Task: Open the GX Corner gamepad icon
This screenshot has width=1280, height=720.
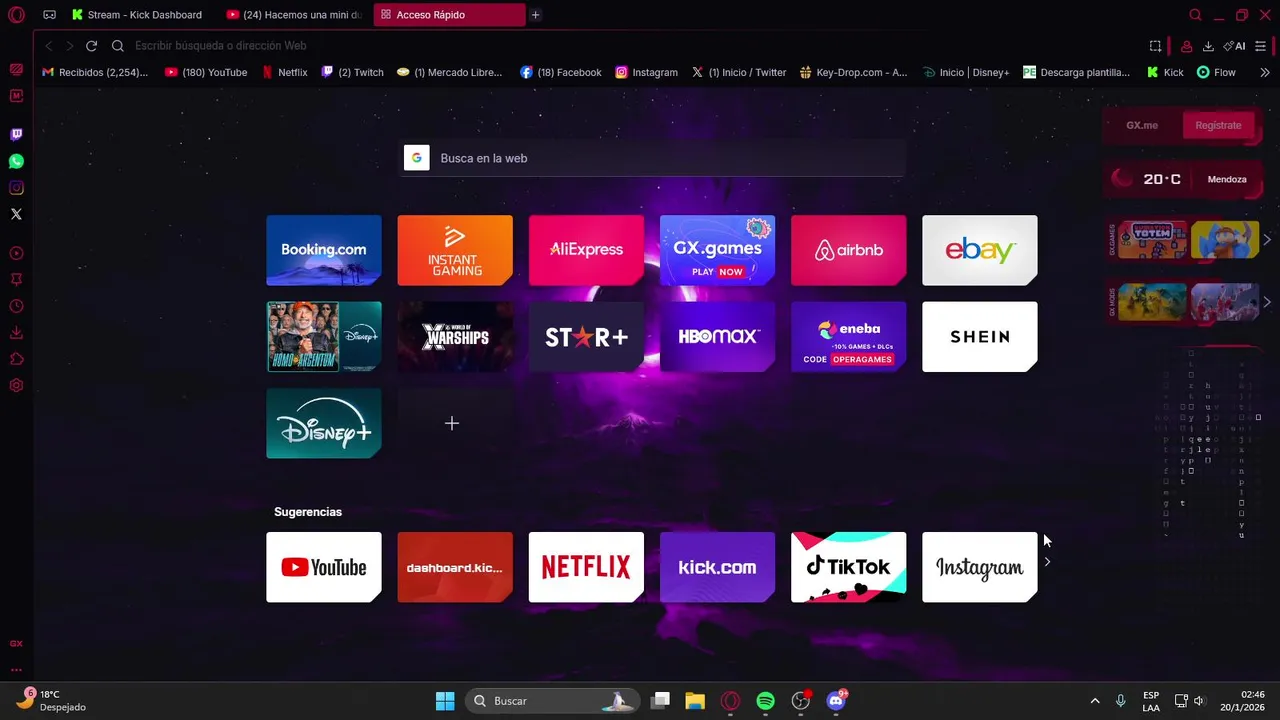Action: (x=49, y=15)
